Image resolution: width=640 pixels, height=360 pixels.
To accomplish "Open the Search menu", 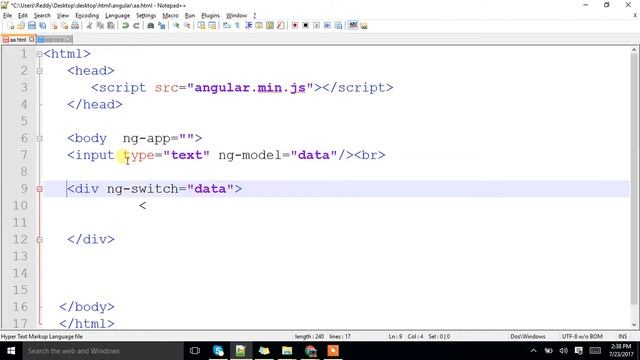I will point(42,16).
